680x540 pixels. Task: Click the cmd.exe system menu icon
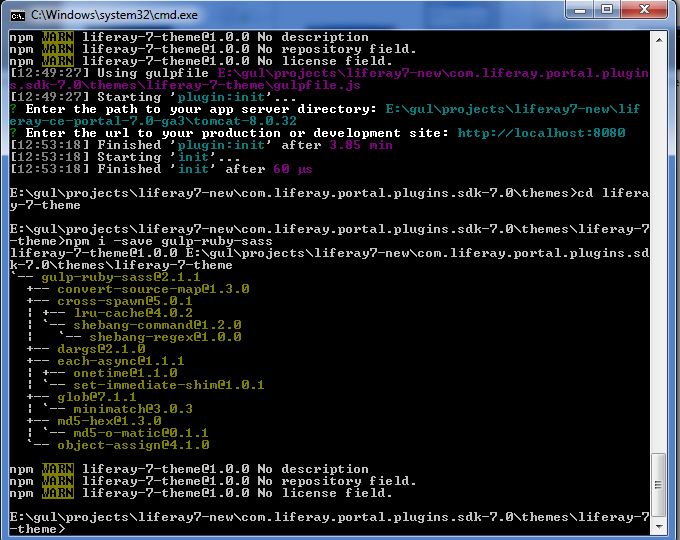tap(18, 16)
